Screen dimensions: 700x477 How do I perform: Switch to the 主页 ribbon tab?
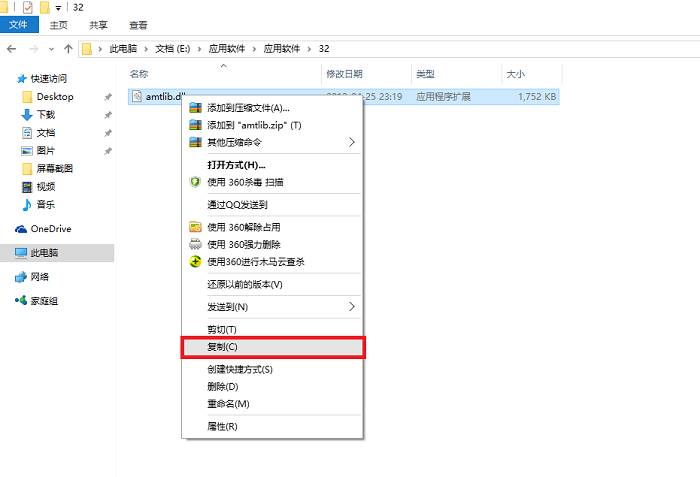58,25
